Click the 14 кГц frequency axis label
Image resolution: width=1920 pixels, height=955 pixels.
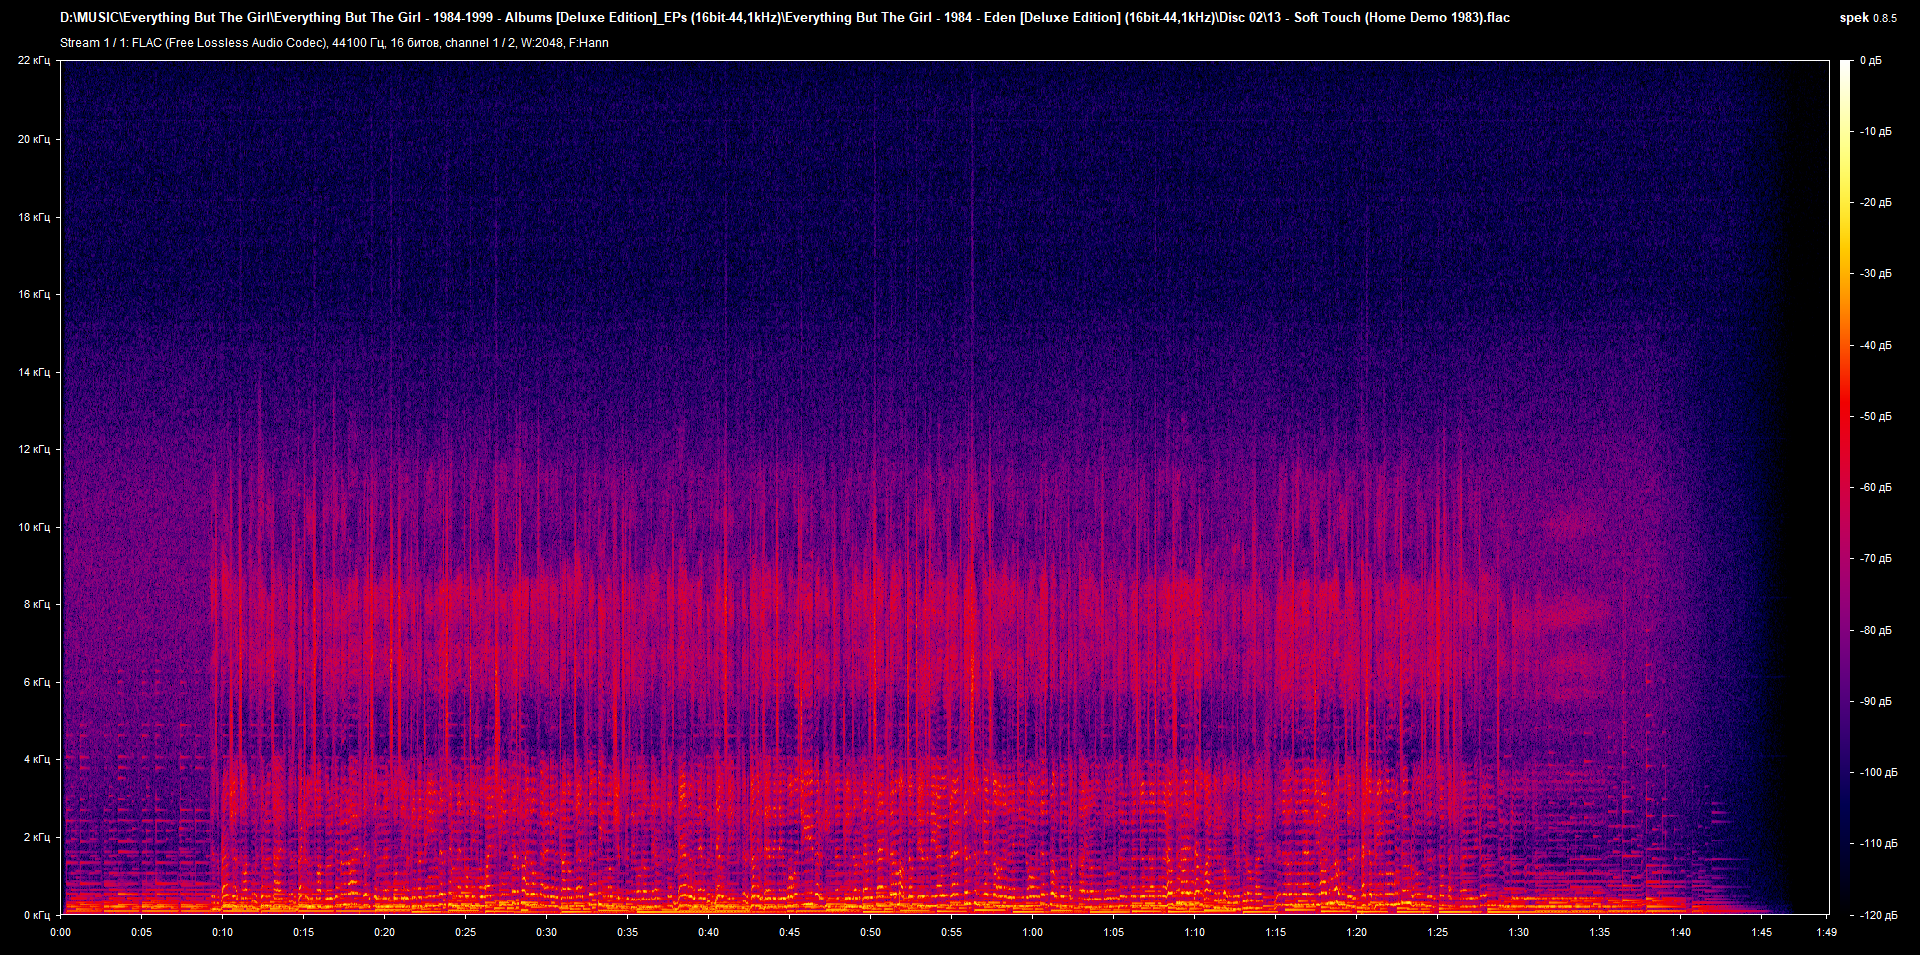coord(34,372)
